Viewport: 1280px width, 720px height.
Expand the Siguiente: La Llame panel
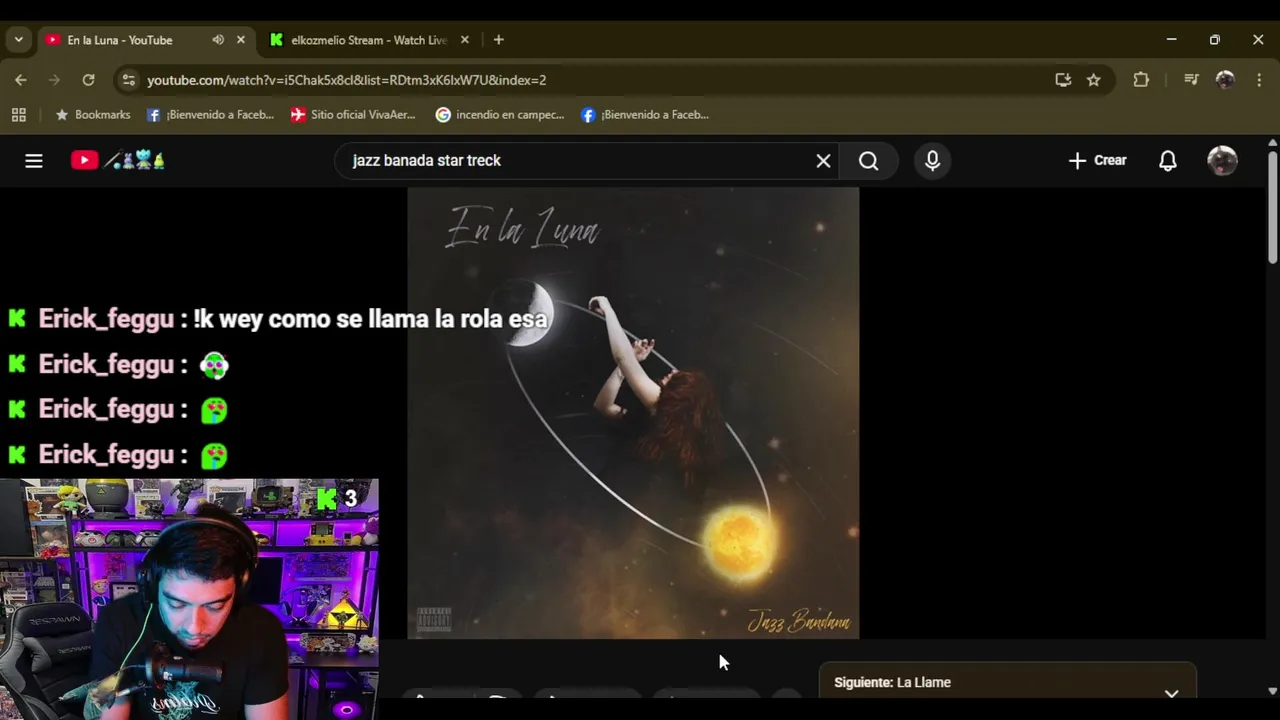tap(1171, 692)
